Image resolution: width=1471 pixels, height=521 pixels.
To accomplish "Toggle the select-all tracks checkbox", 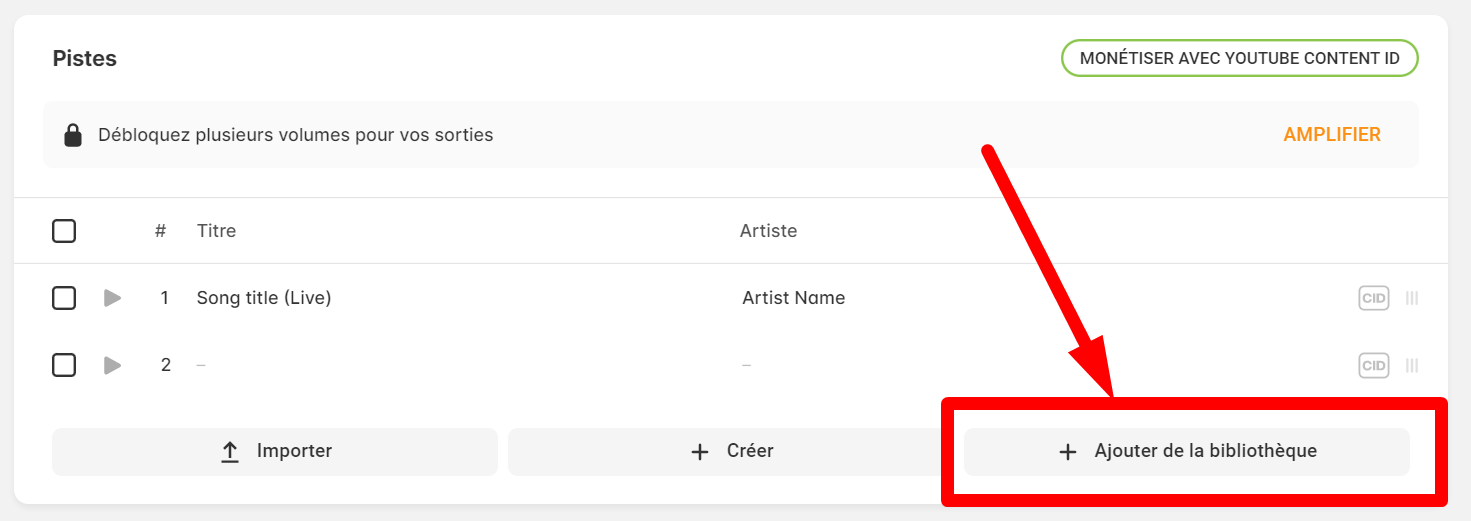I will [x=64, y=231].
